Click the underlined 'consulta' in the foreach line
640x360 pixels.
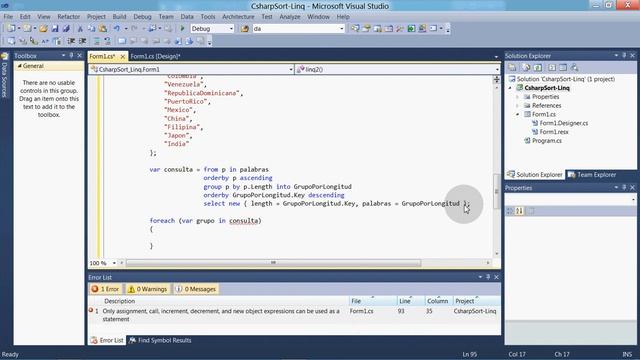pos(244,221)
